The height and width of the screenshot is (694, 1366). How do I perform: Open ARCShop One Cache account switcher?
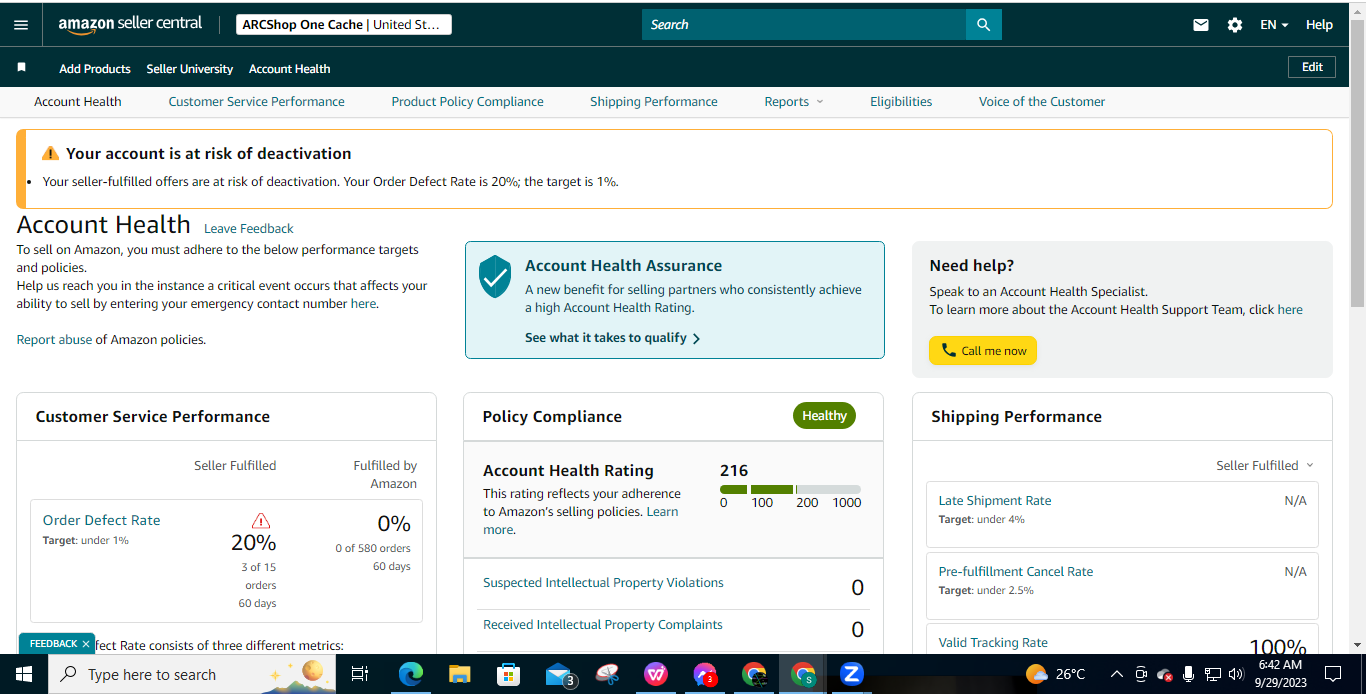coord(344,25)
